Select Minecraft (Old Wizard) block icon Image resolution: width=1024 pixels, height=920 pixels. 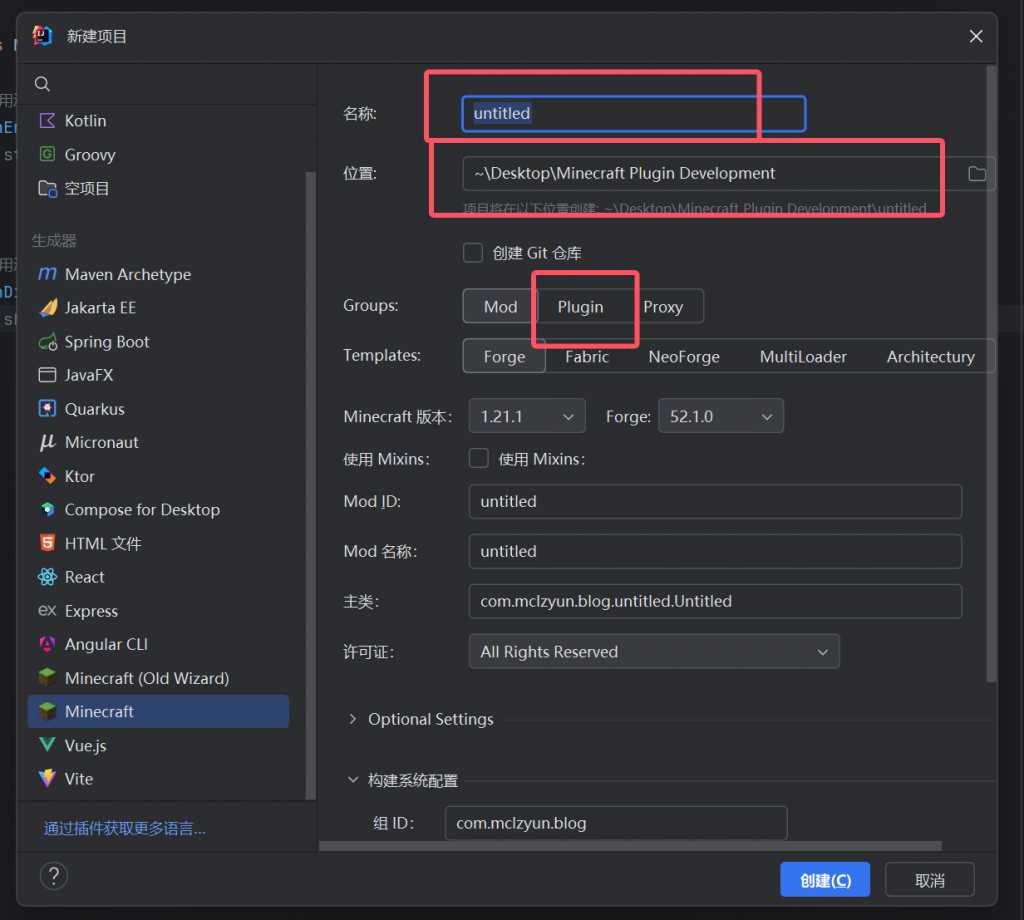[47, 678]
